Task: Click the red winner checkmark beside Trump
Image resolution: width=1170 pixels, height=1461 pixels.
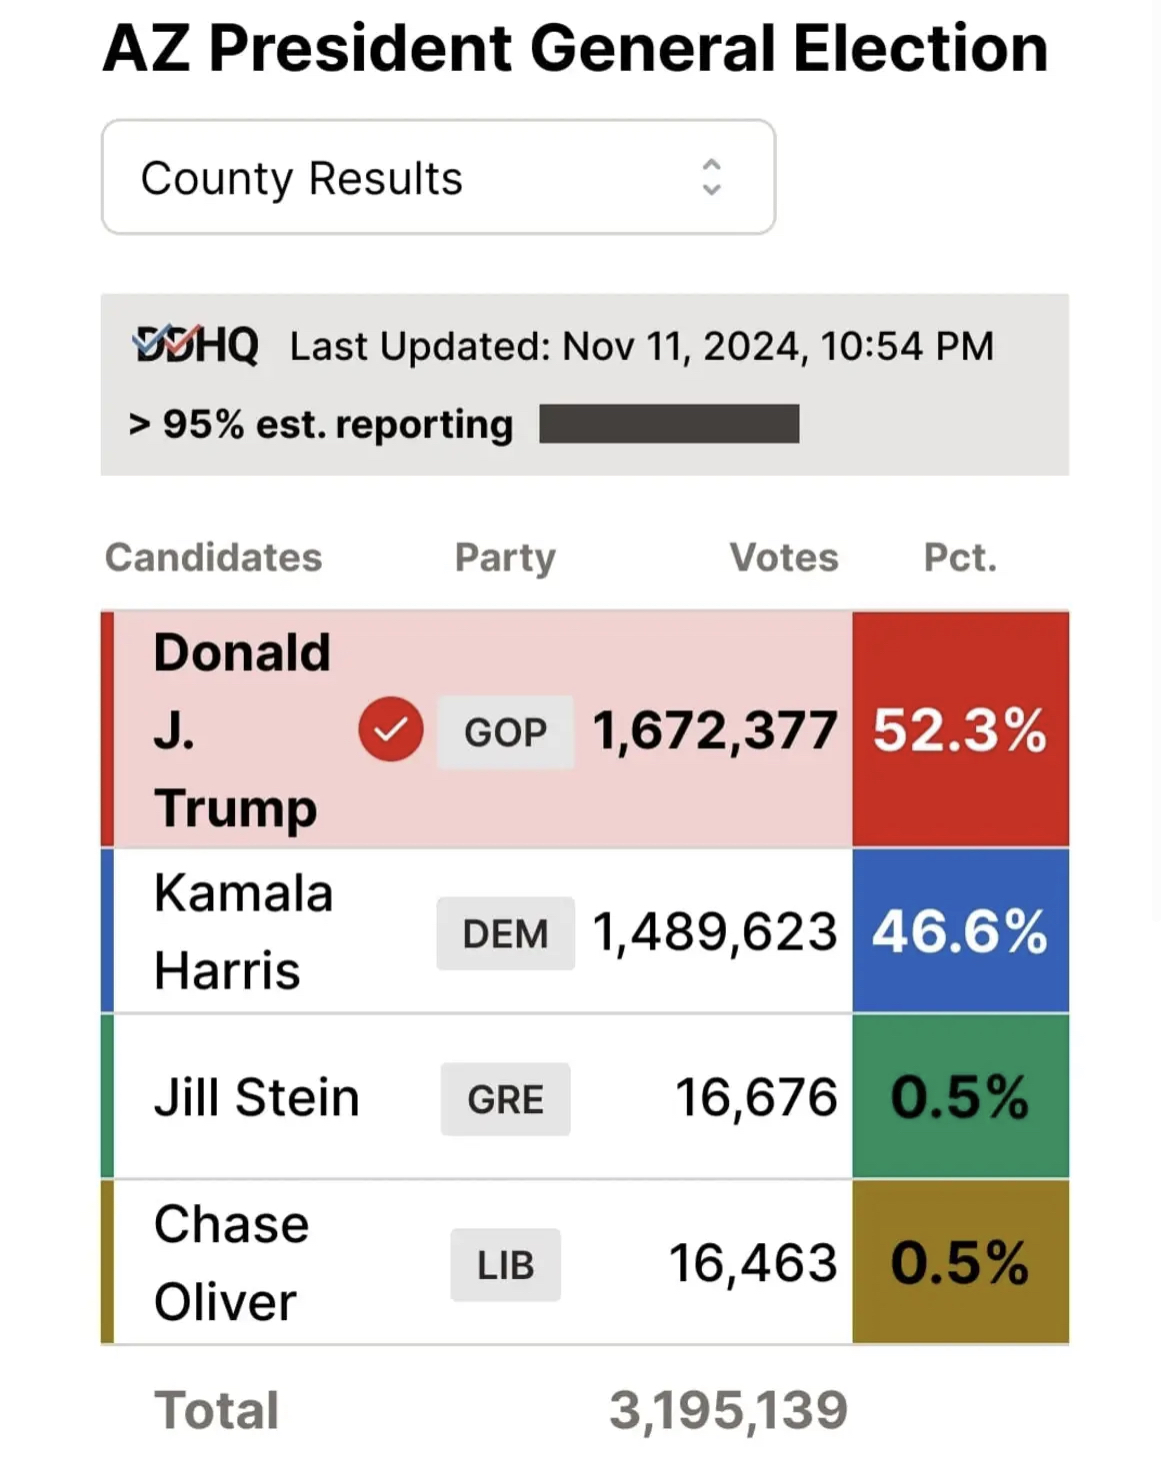Action: 390,729
